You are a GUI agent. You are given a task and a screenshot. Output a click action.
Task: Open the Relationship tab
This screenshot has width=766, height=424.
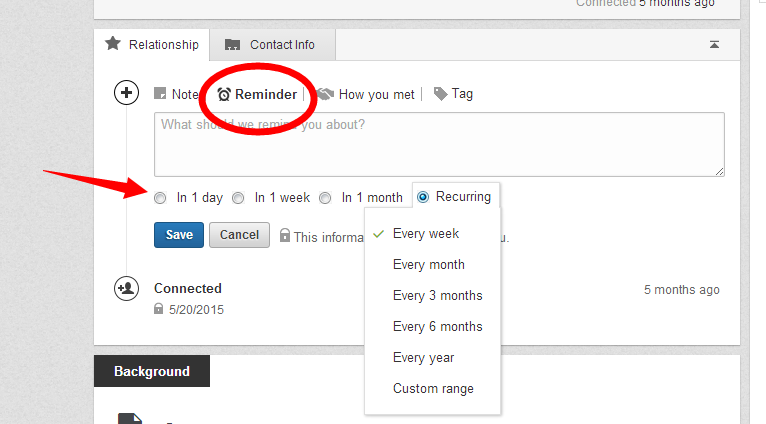[152, 44]
